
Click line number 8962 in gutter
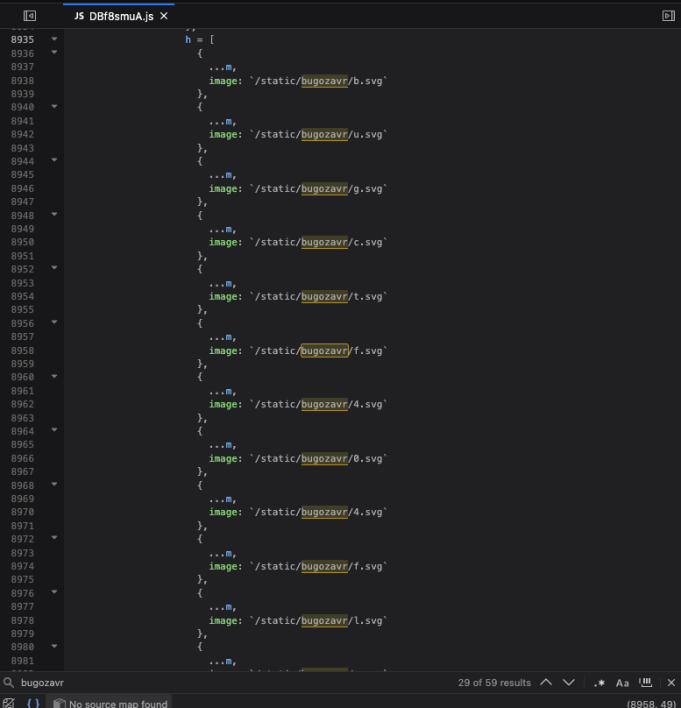(22, 405)
